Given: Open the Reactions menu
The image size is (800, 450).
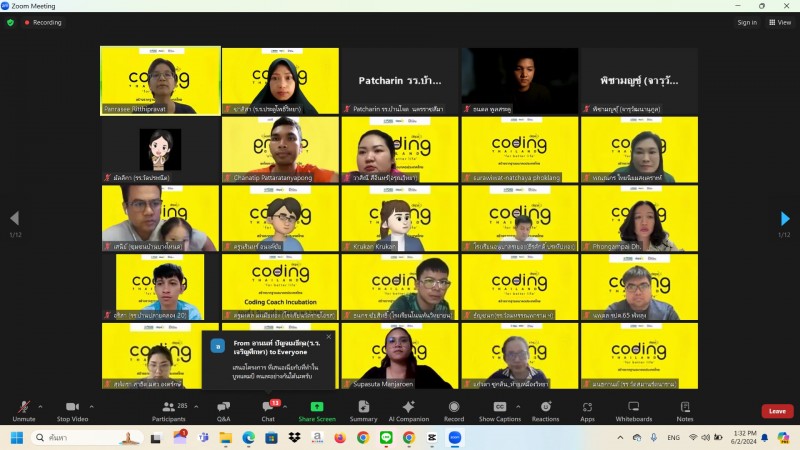Looking at the screenshot, I should point(545,411).
